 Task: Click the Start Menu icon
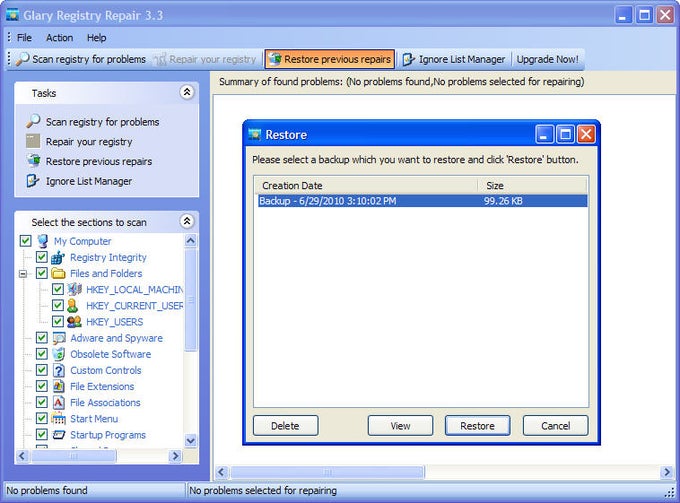coord(59,418)
